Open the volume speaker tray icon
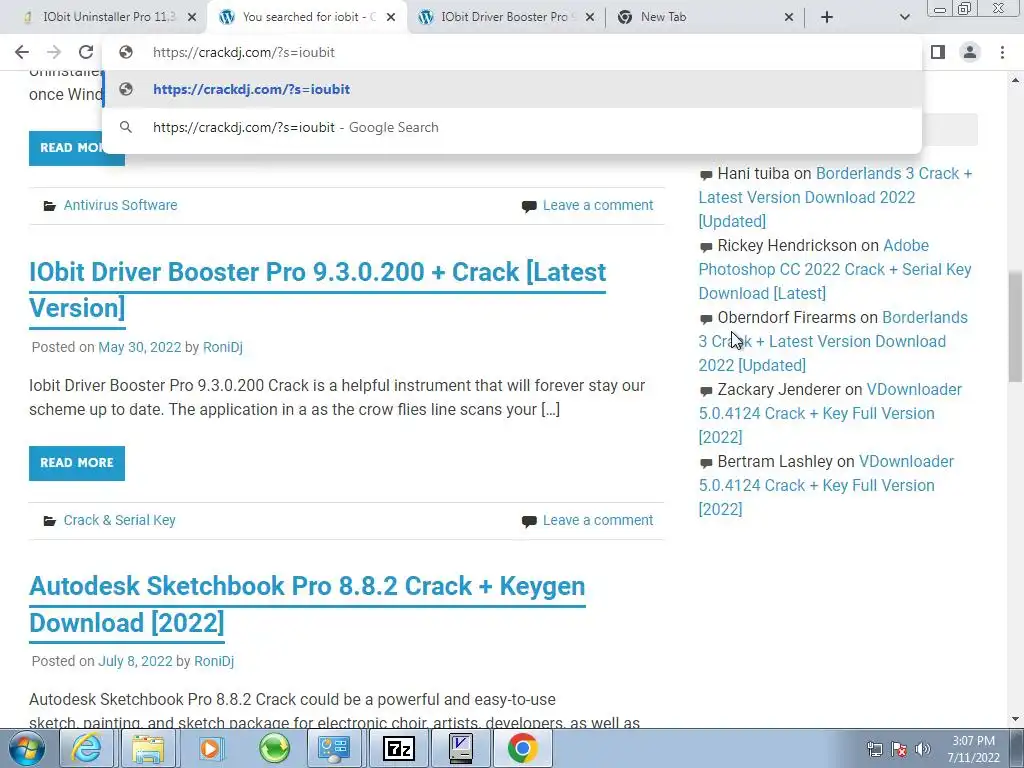This screenshot has height=768, width=1024. tap(923, 749)
